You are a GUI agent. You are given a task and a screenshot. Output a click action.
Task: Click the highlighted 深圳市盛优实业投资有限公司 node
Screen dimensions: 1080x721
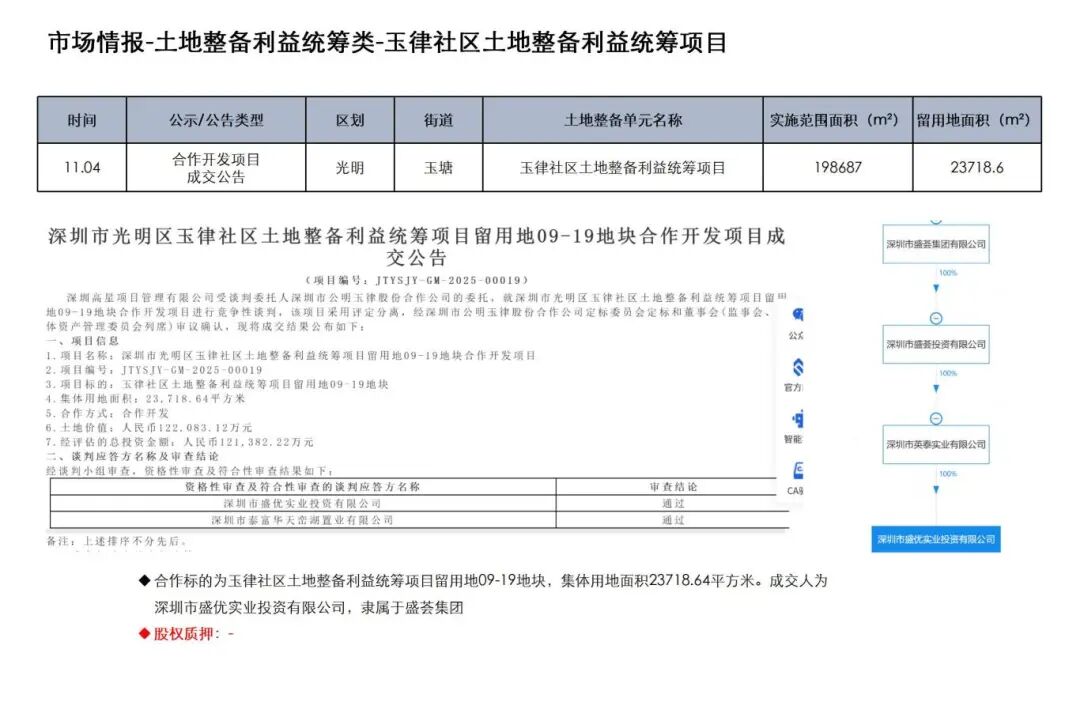click(x=935, y=539)
